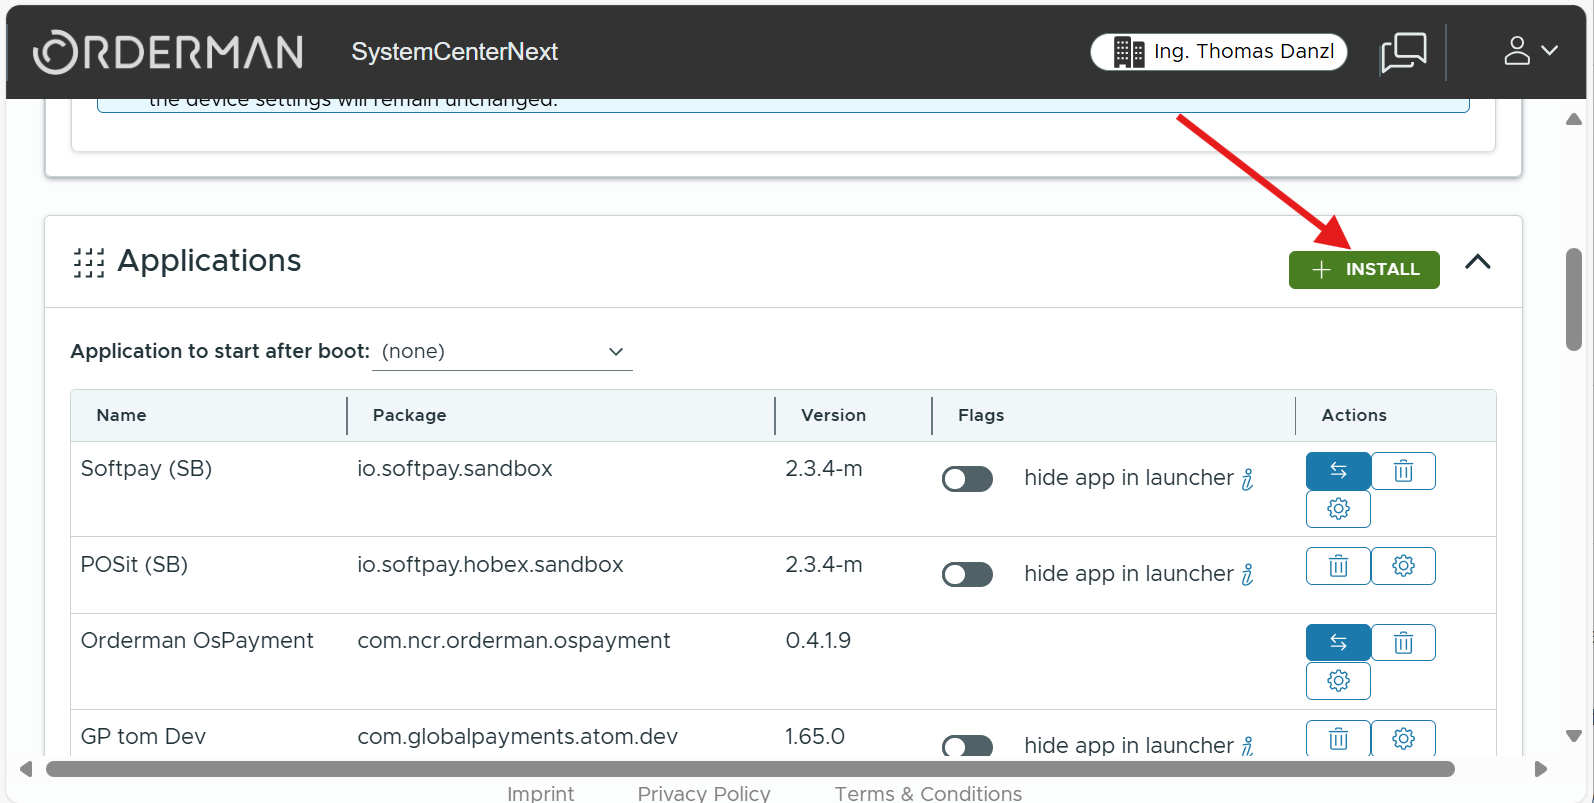Click the swap icon for Softpay (SB)
Viewport: 1594px width, 803px height.
(1337, 471)
